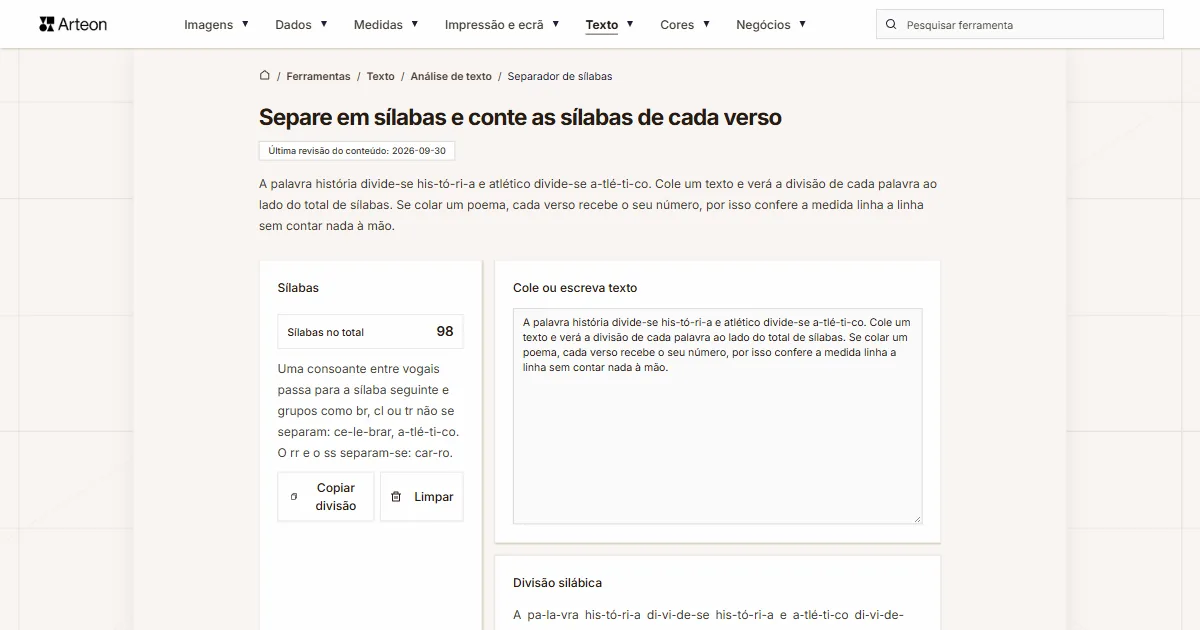
Task: Click the Última revisão do conteúdo date badge
Action: [x=357, y=151]
